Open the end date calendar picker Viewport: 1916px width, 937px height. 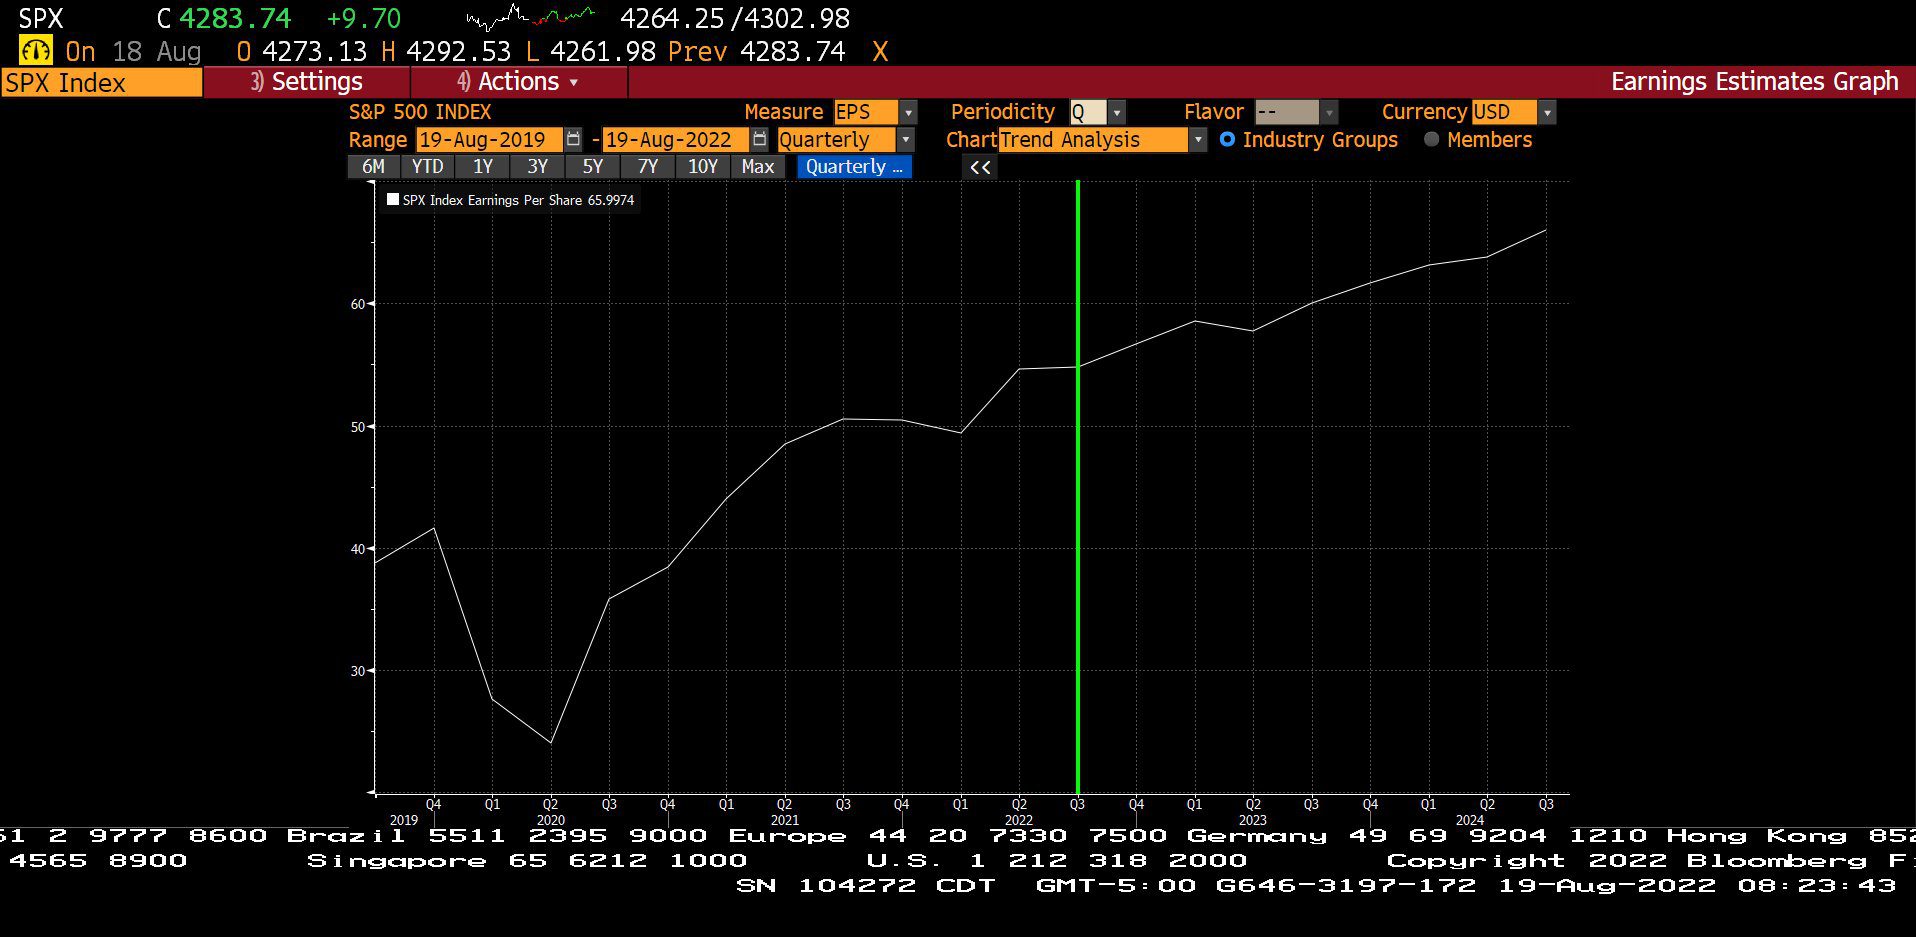pyautogui.click(x=759, y=139)
